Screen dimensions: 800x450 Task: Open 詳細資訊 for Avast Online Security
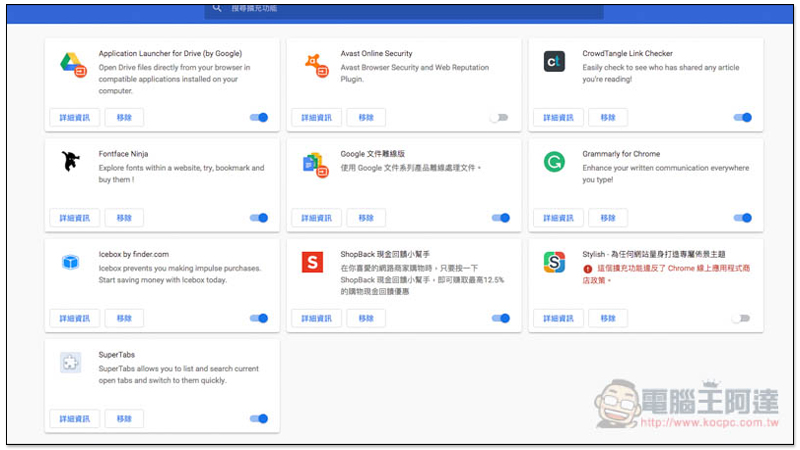[x=316, y=117]
